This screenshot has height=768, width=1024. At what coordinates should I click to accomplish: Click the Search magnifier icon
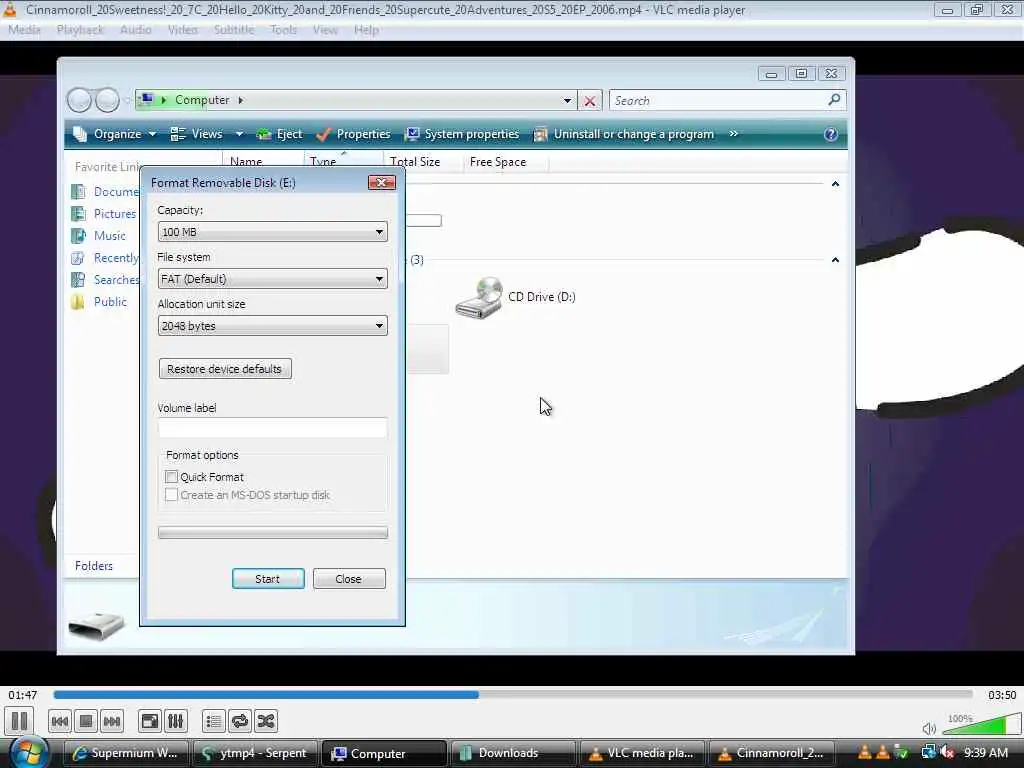click(x=835, y=100)
